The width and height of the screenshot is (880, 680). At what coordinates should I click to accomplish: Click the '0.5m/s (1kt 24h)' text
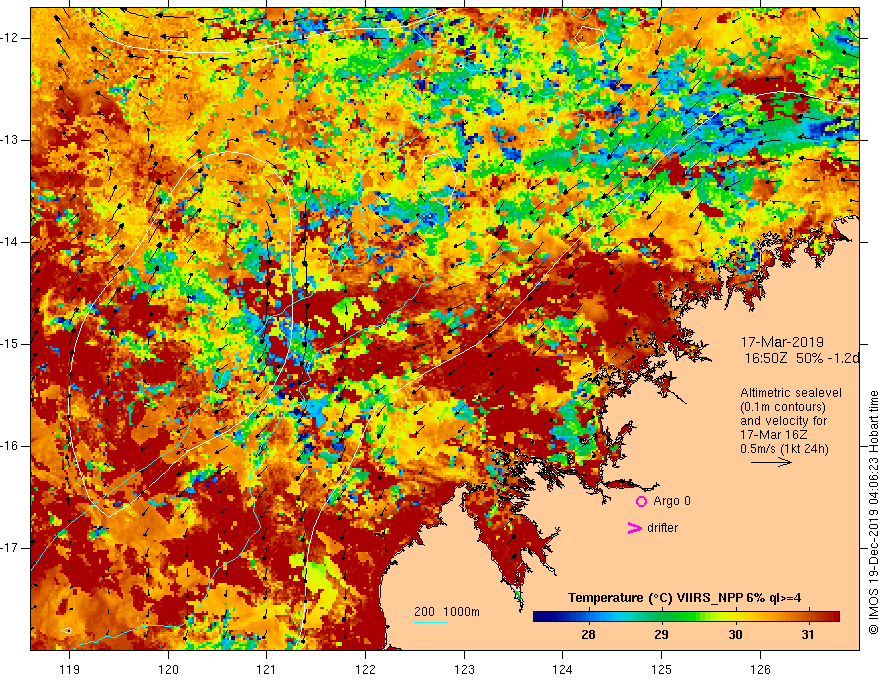pos(784,449)
